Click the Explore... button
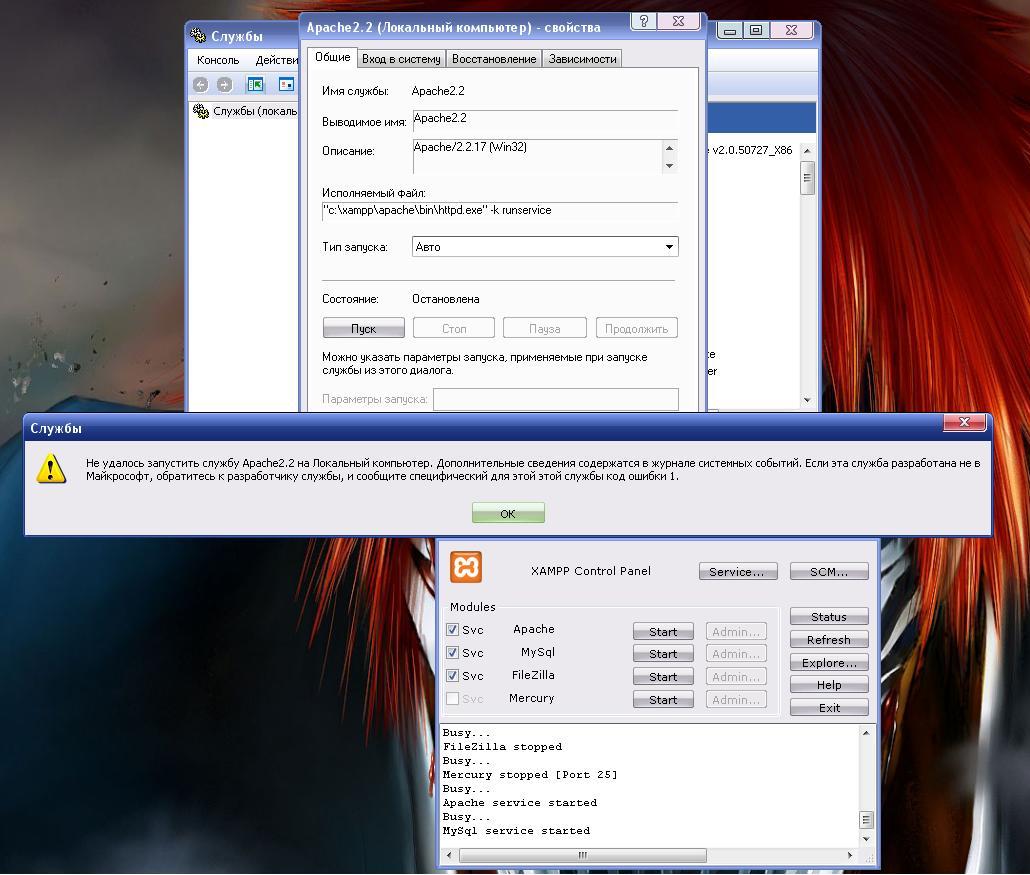The width and height of the screenshot is (1030, 875). coord(829,662)
